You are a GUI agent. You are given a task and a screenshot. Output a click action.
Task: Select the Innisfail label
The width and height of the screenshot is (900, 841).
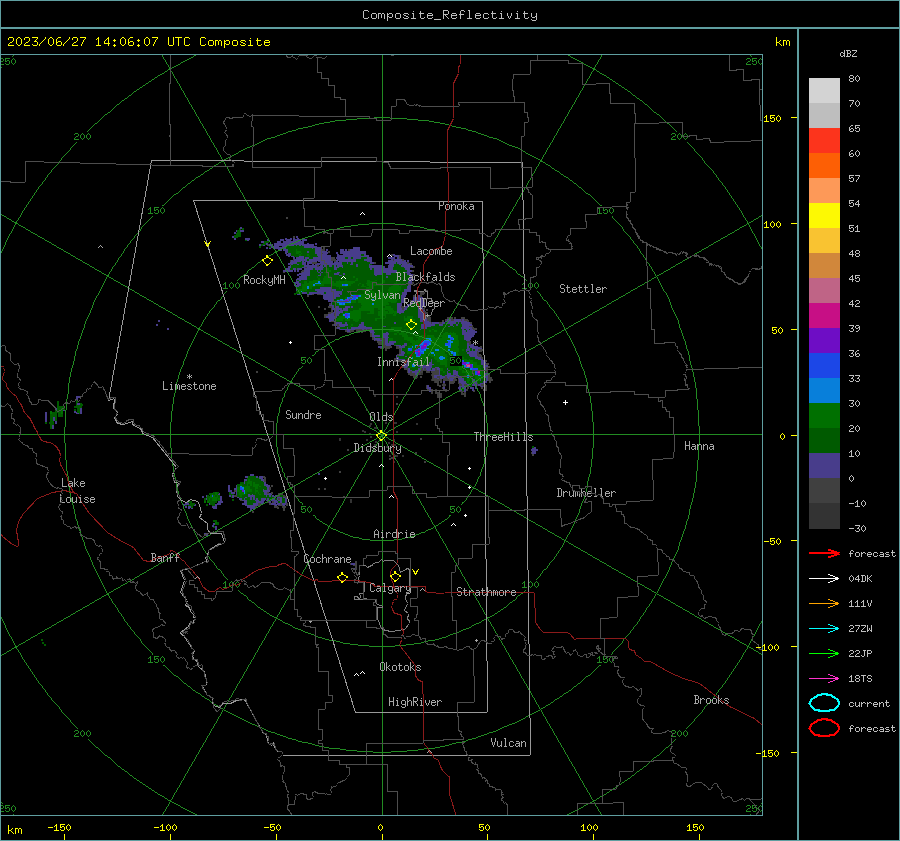pos(403,362)
